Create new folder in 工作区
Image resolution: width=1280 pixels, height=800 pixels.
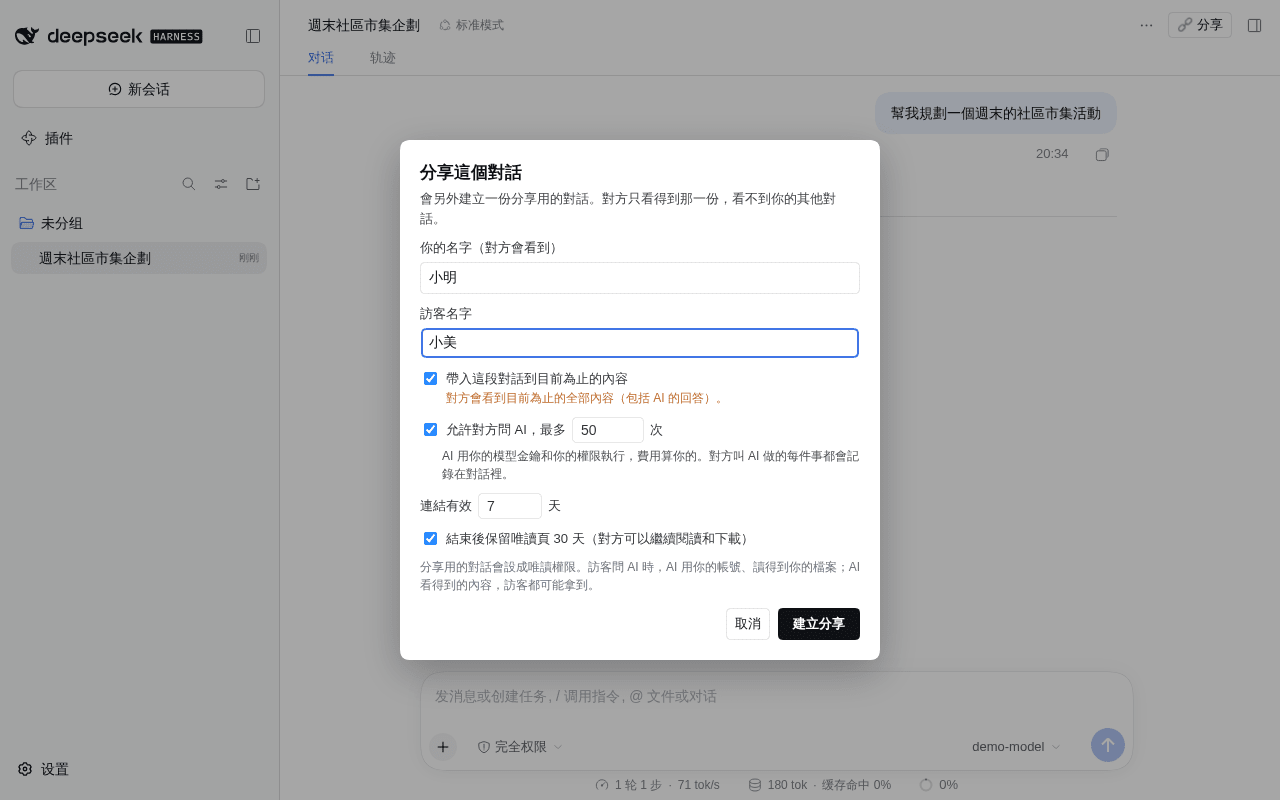click(253, 184)
